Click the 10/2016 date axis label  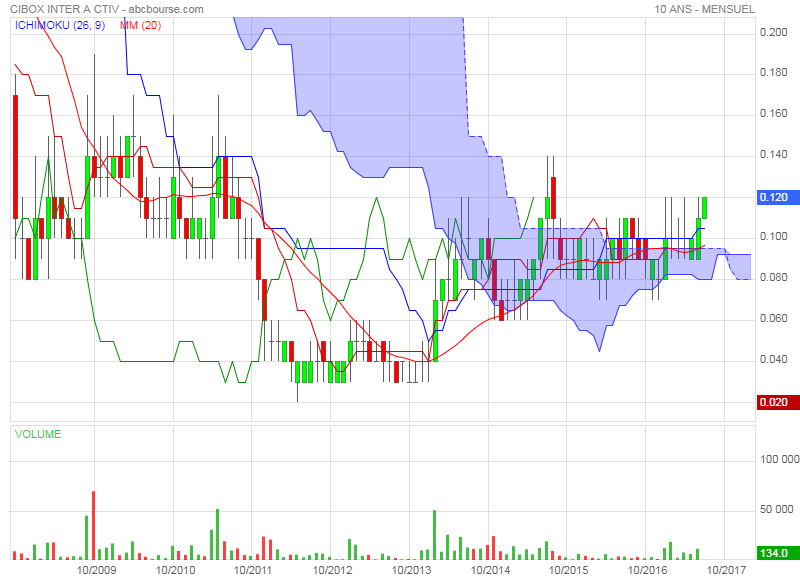tap(647, 570)
